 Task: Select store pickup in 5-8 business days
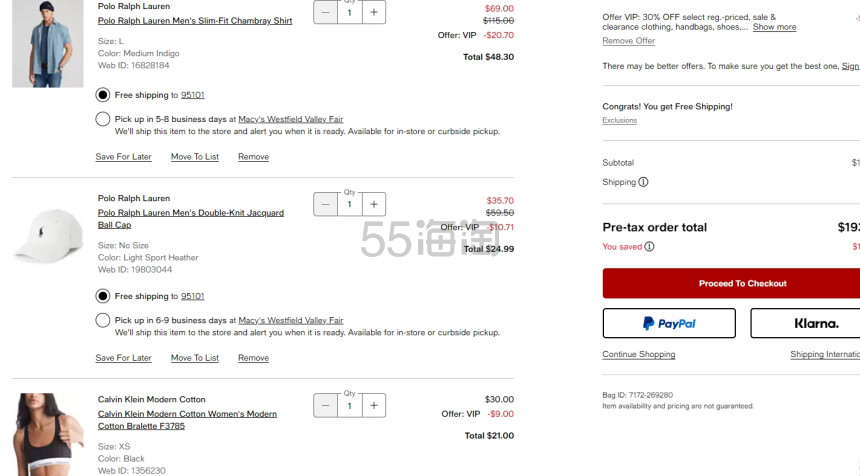[103, 119]
